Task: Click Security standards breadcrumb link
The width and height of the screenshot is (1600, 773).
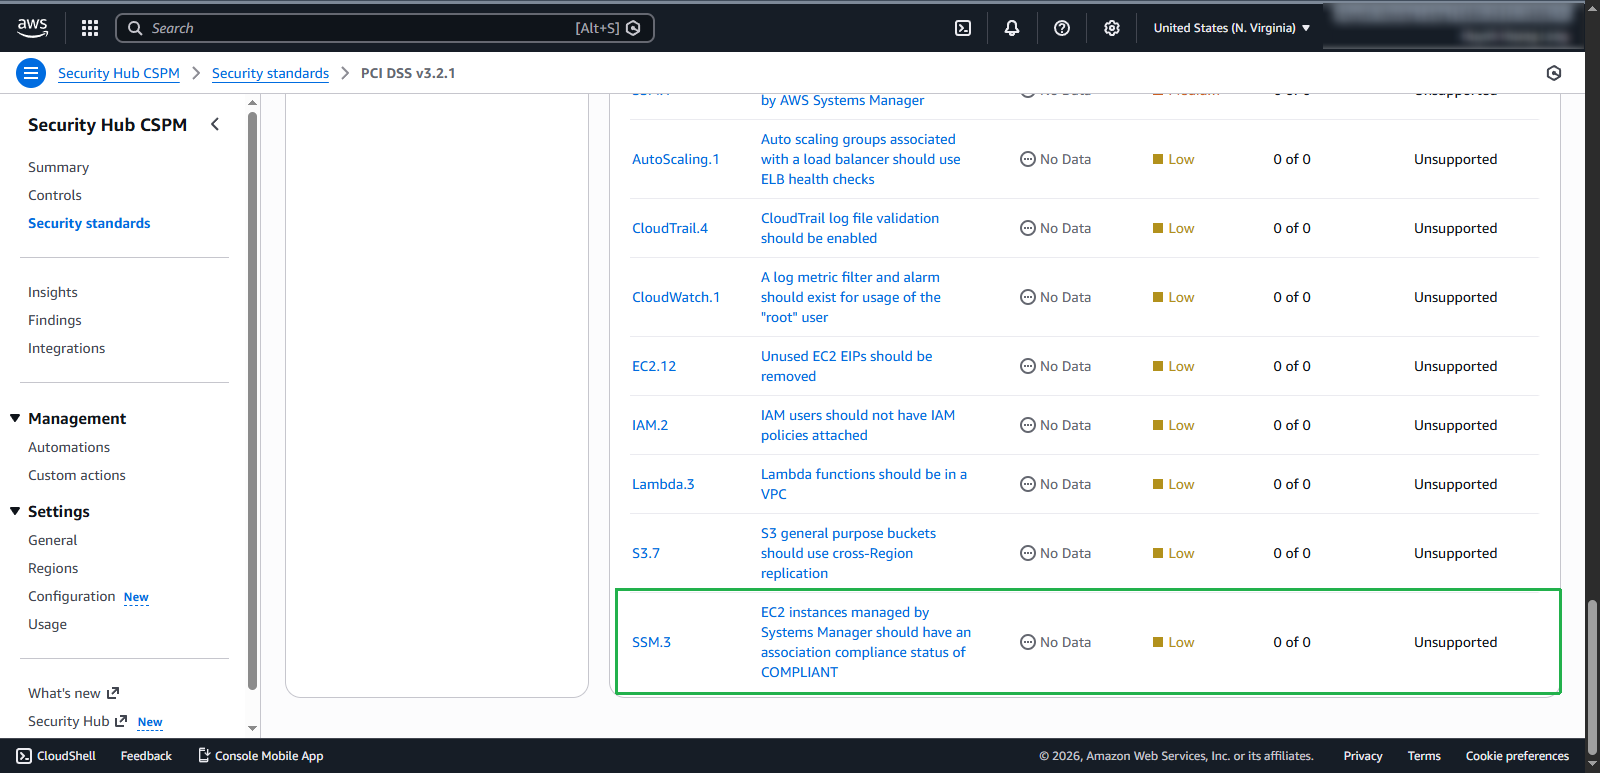Action: 270,73
